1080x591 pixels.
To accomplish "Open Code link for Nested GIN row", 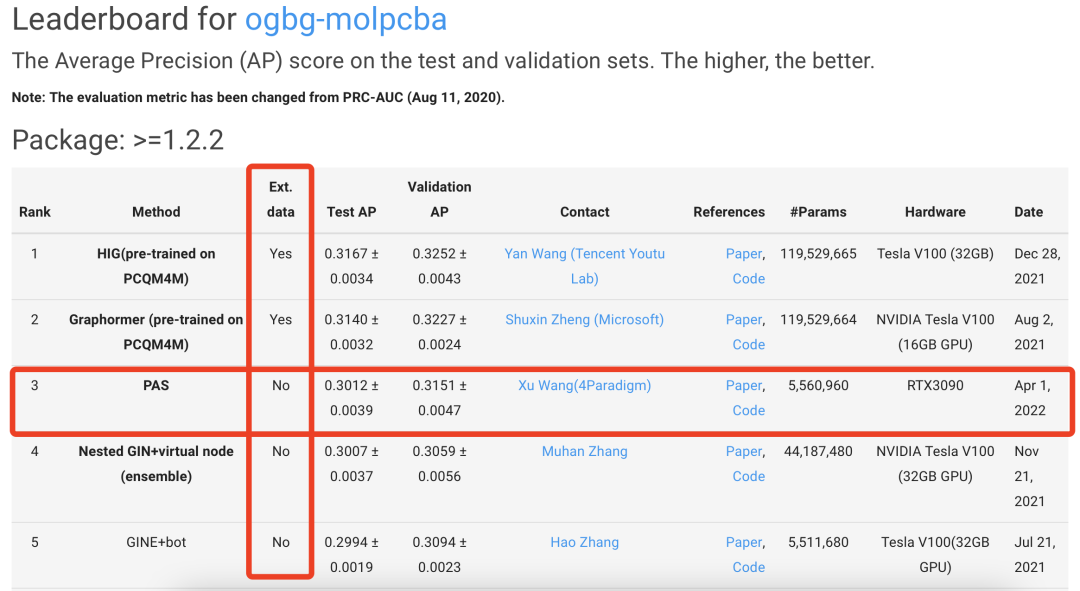I will point(748,477).
